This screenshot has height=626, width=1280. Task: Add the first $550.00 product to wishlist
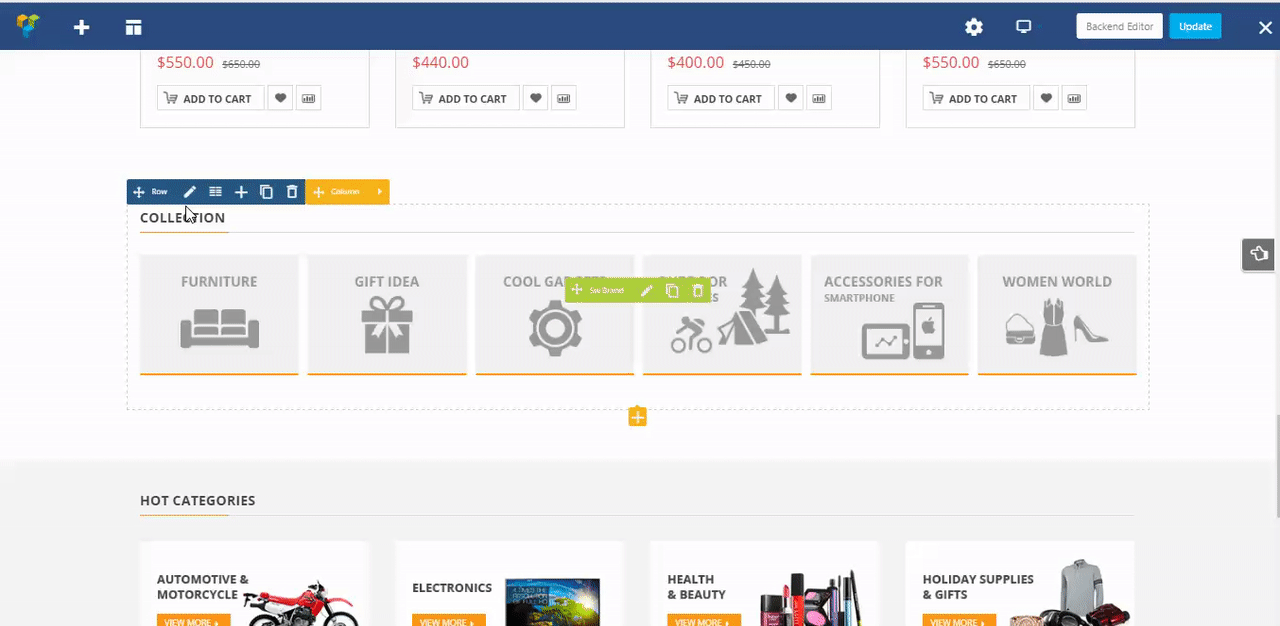pos(281,98)
